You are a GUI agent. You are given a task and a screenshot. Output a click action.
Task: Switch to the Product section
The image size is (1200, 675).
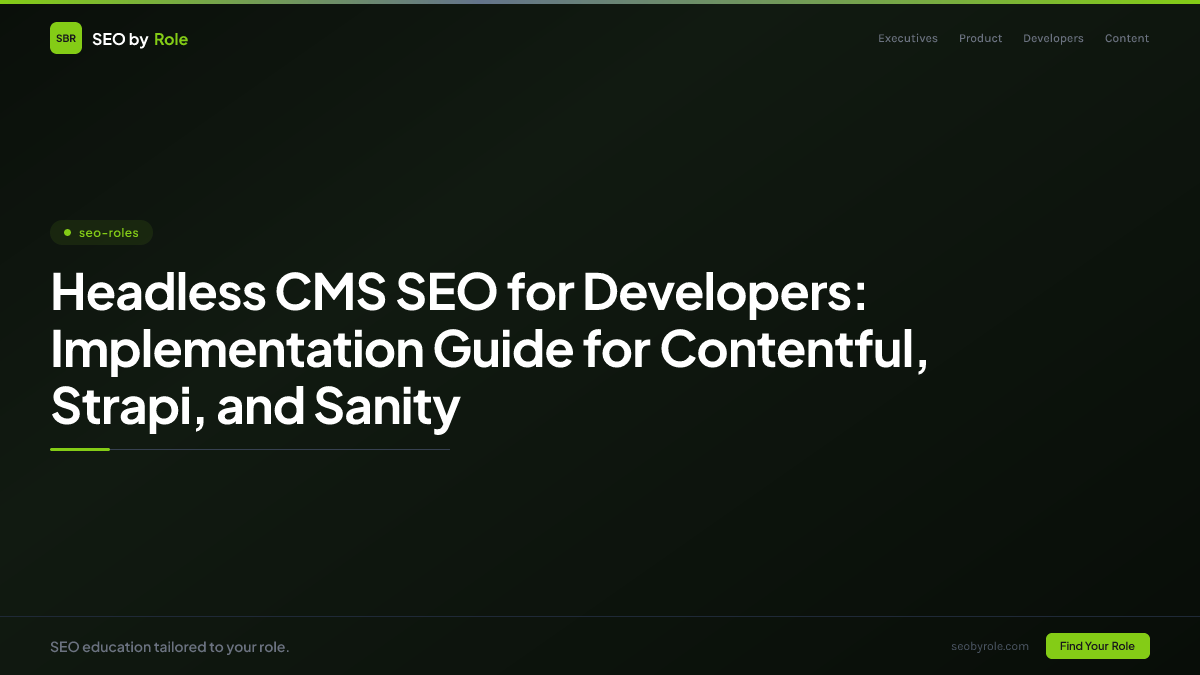click(980, 38)
